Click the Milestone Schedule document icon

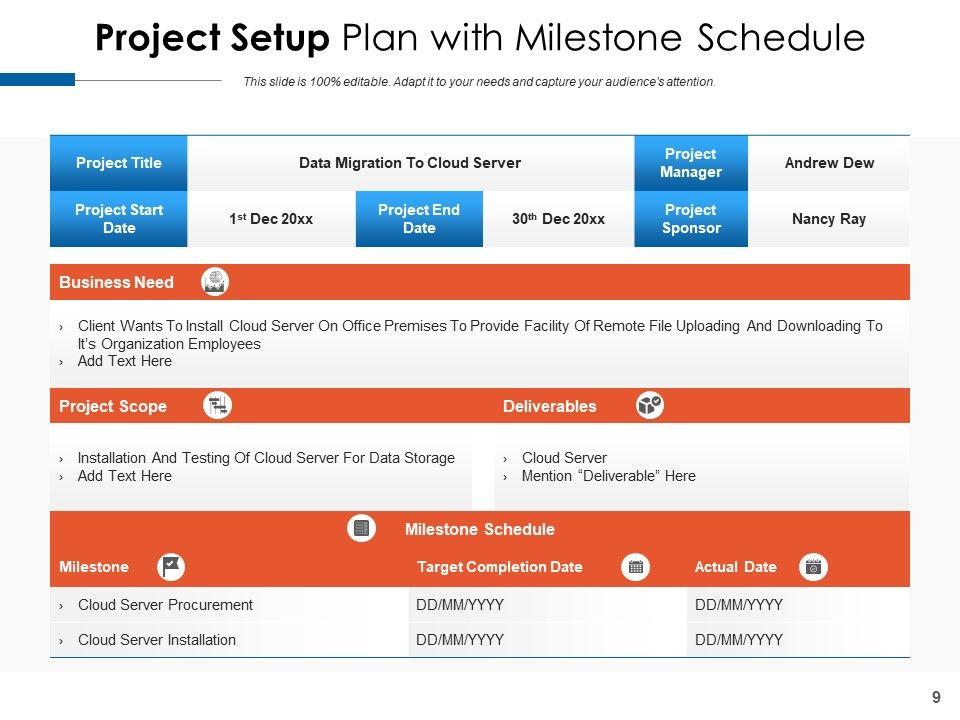[x=362, y=529]
